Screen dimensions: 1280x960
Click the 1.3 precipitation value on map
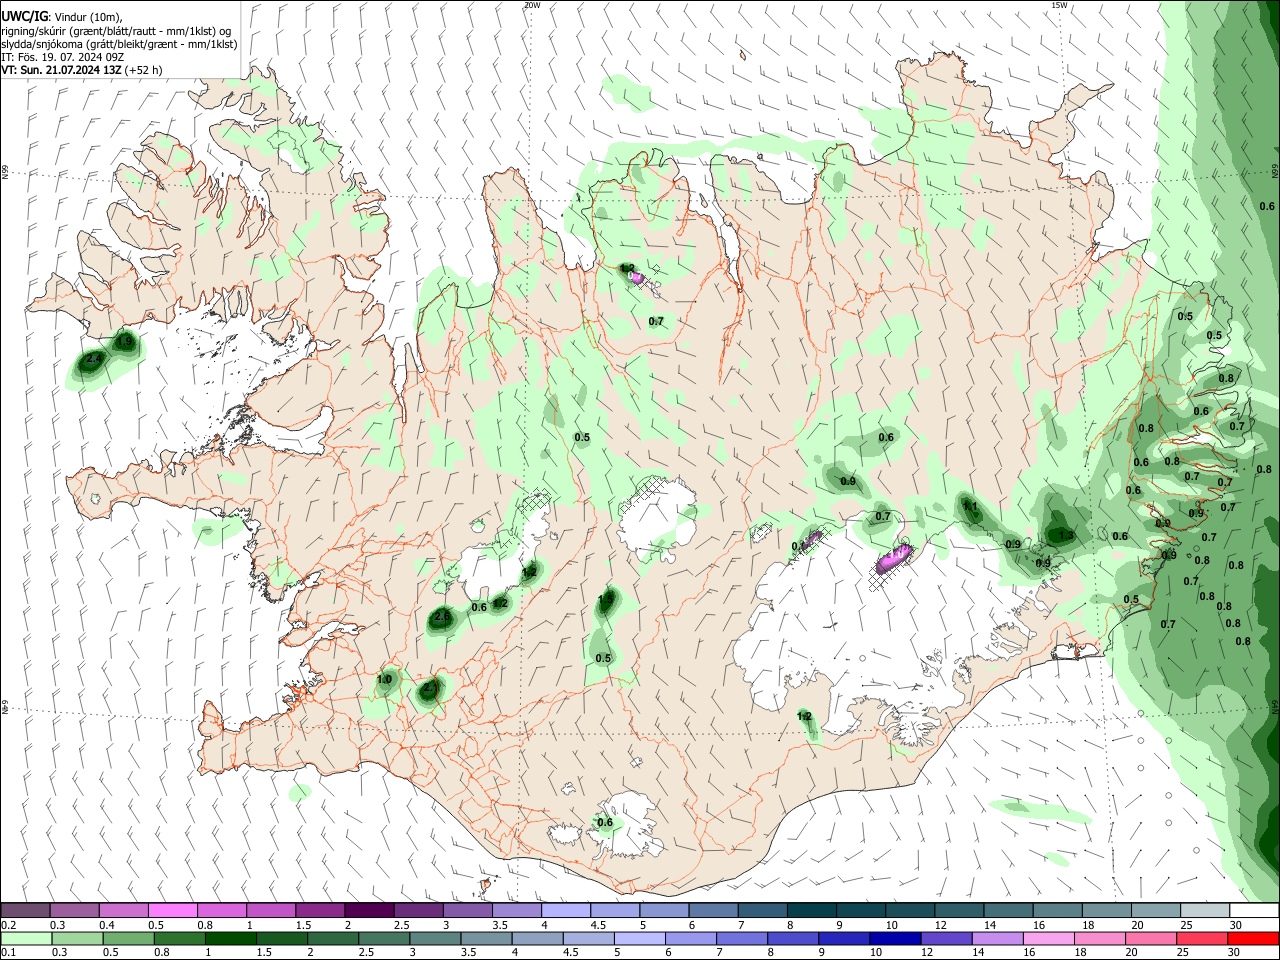pos(1066,536)
